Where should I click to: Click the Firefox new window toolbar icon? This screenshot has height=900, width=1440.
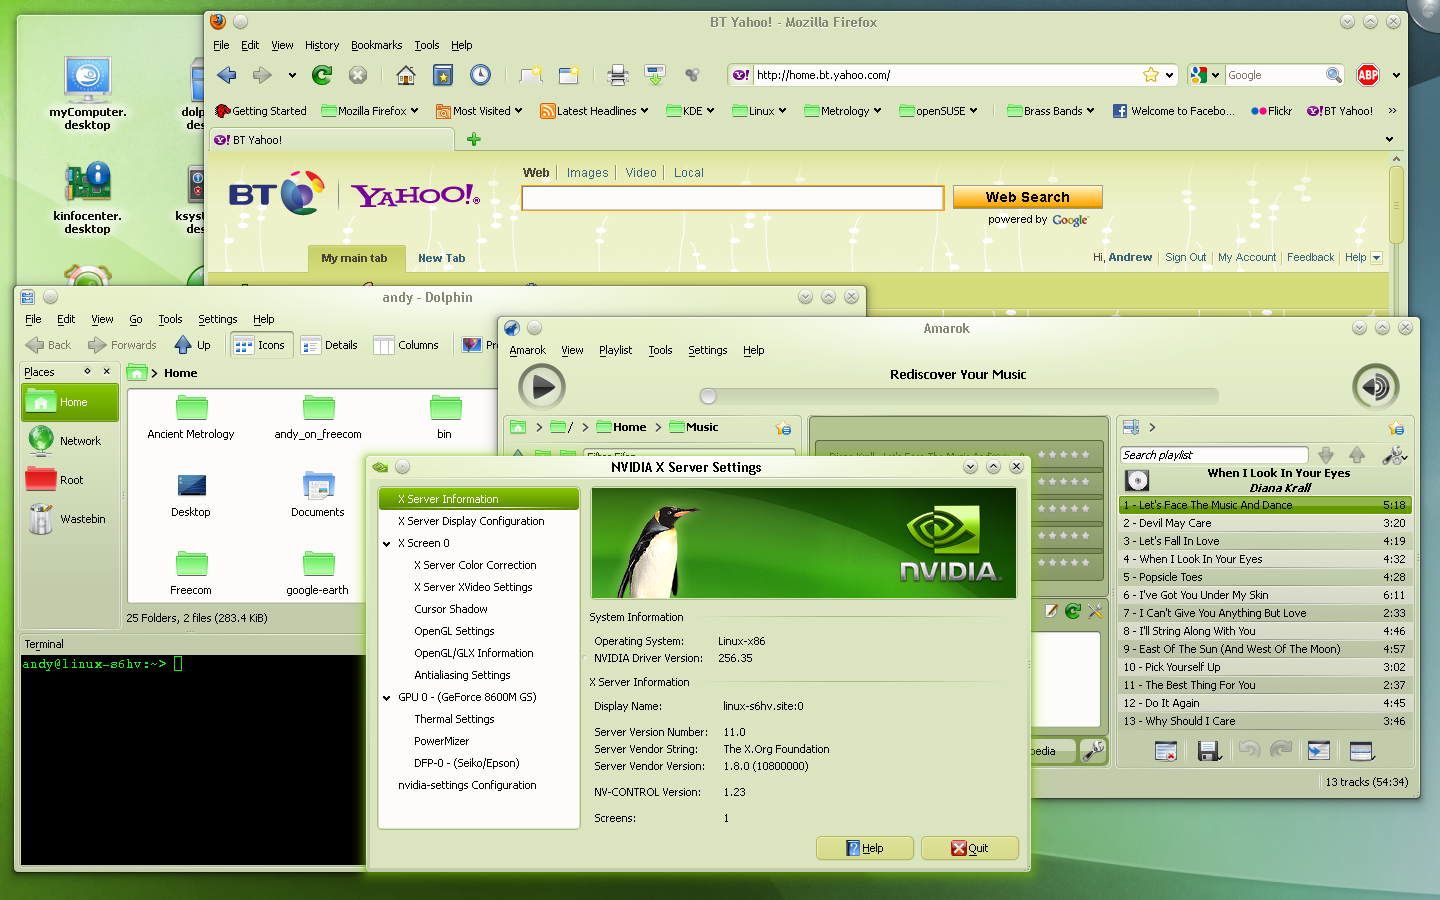(569, 75)
